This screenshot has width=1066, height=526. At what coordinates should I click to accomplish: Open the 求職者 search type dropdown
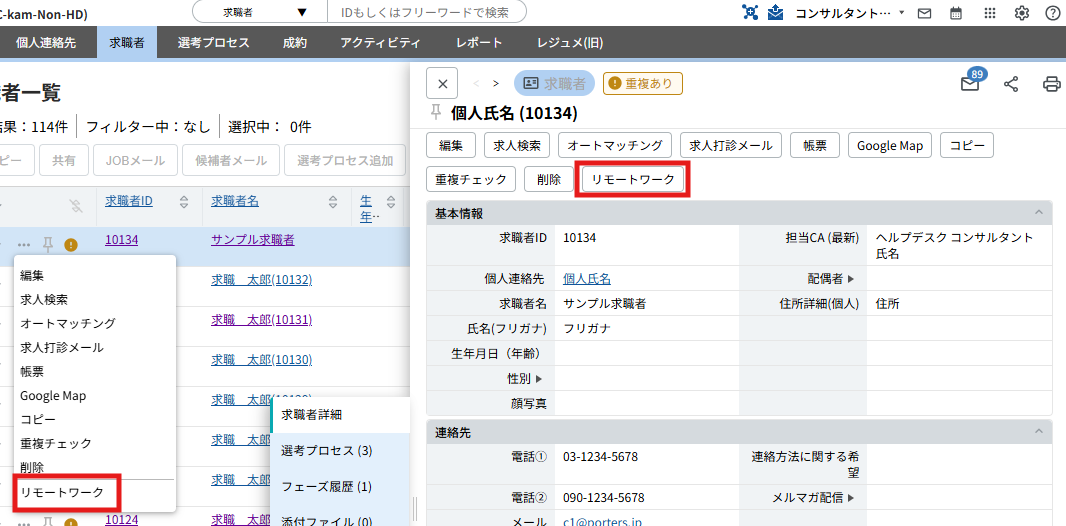[259, 12]
